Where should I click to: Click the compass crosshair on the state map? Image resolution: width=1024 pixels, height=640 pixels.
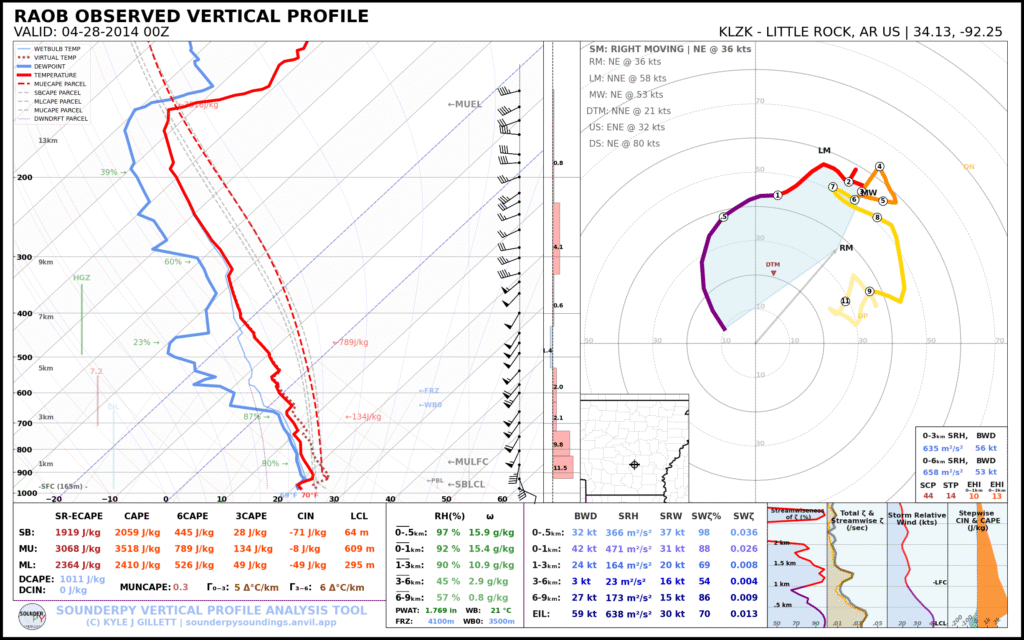pyautogui.click(x=635, y=463)
